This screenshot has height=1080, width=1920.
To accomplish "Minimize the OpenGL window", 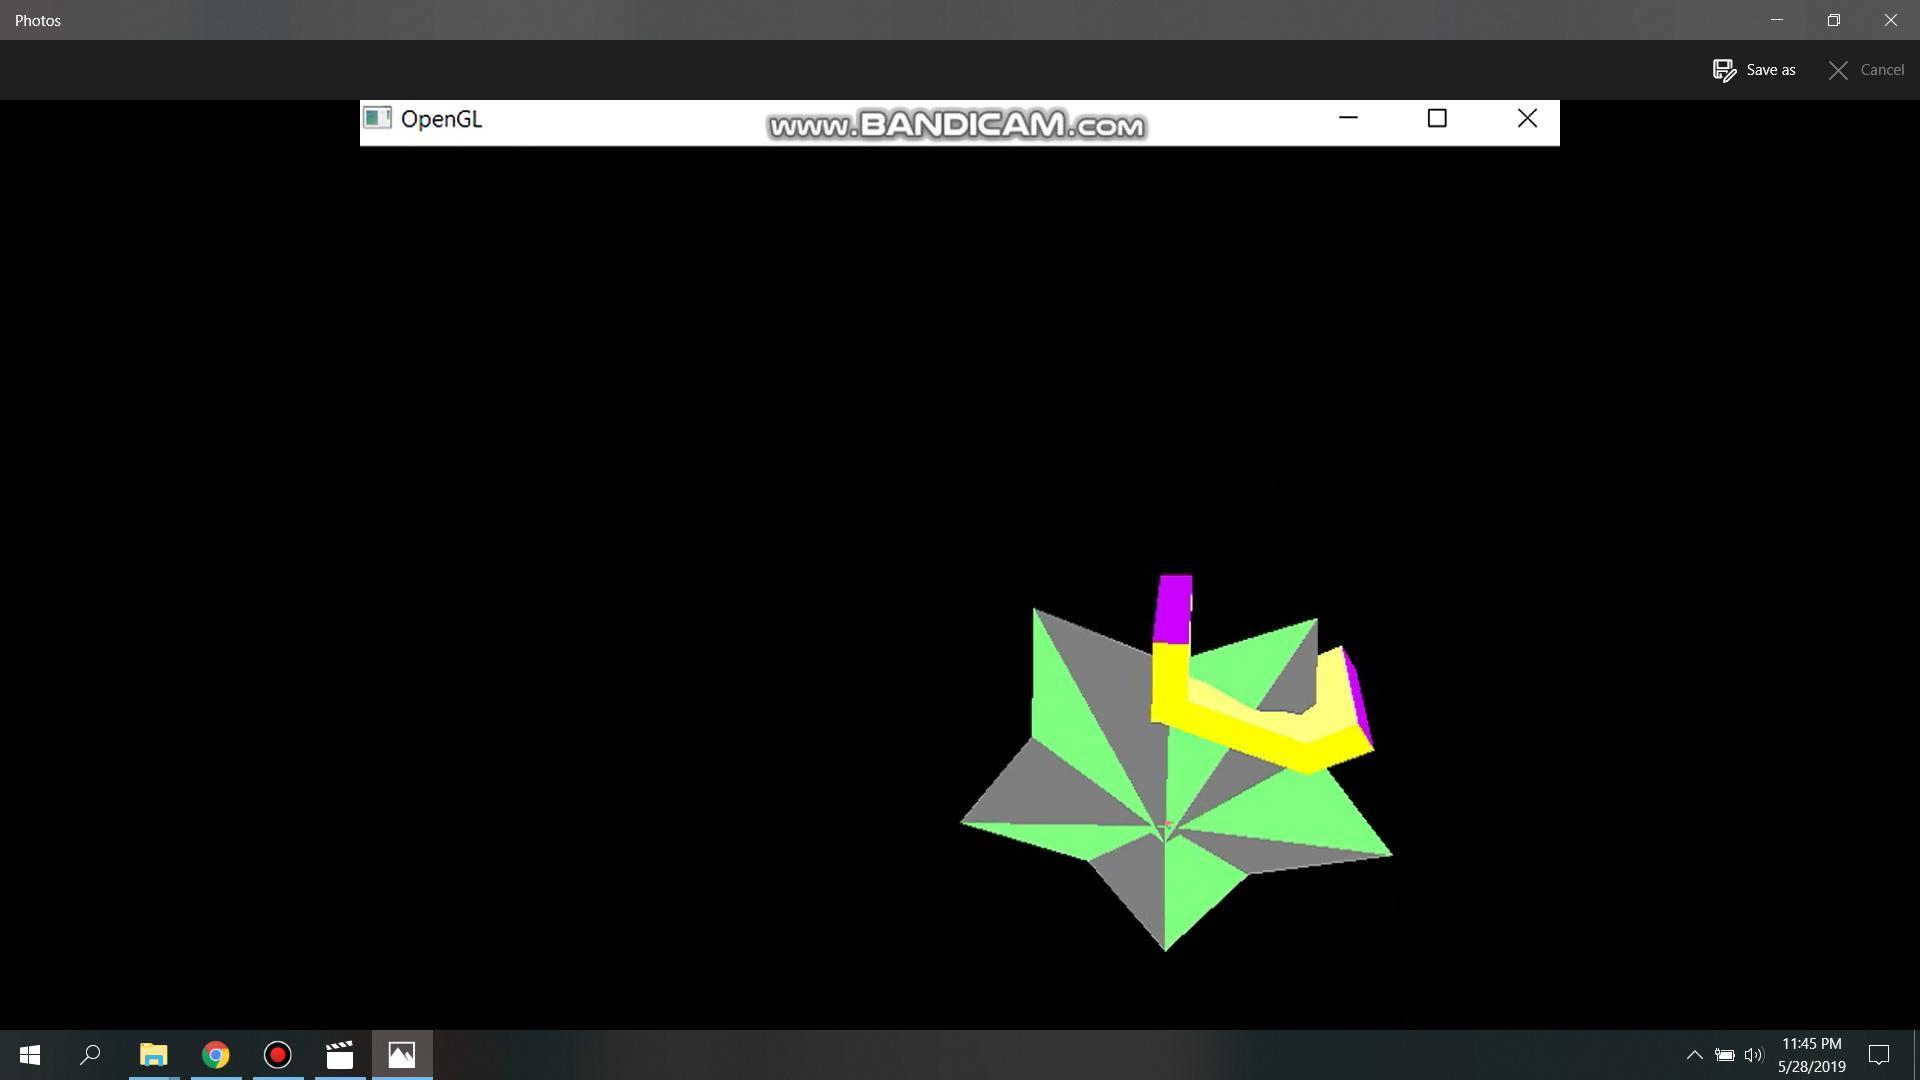I will pos(1349,118).
